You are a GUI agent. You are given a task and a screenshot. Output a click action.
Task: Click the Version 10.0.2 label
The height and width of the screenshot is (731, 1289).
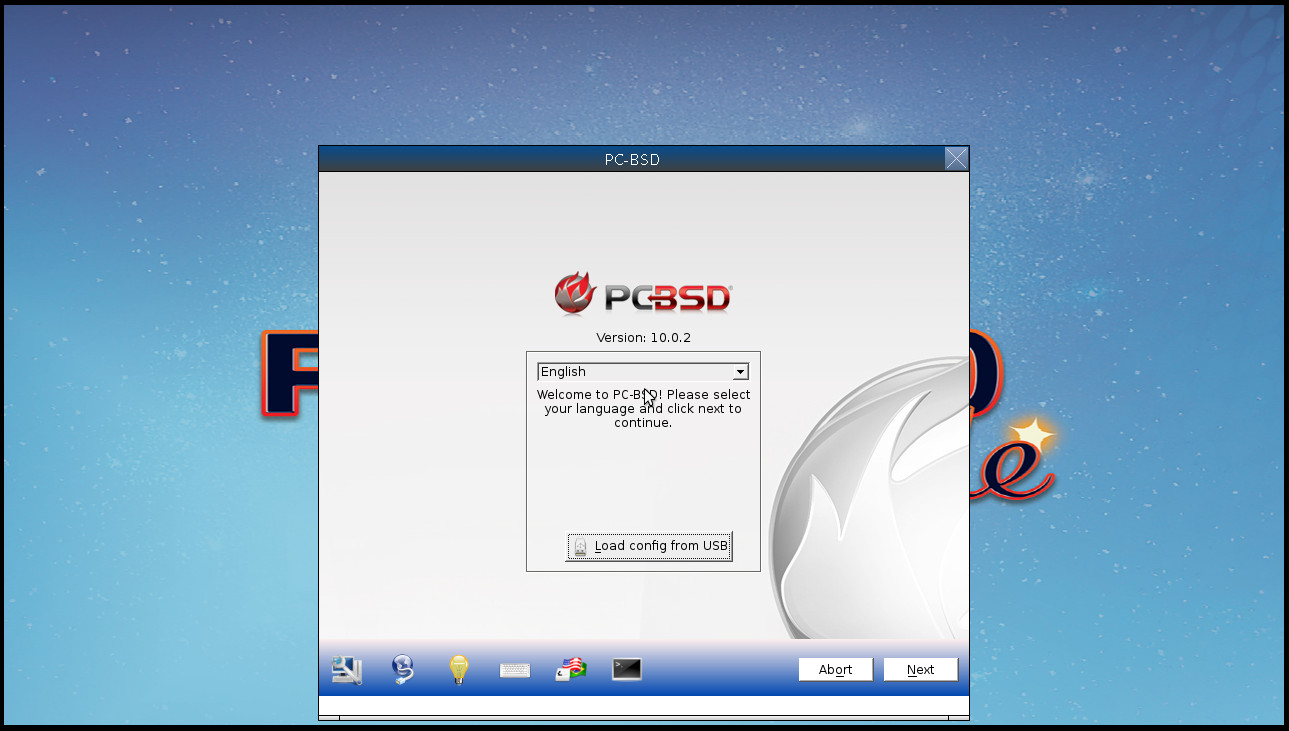(643, 337)
